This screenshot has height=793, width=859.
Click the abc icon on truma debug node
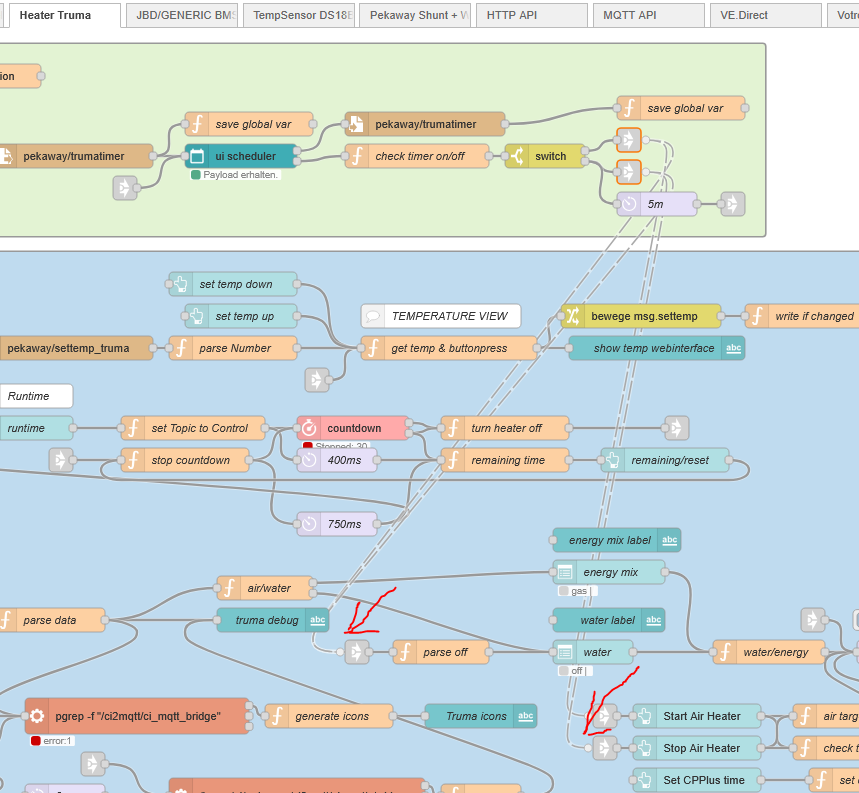pos(317,620)
